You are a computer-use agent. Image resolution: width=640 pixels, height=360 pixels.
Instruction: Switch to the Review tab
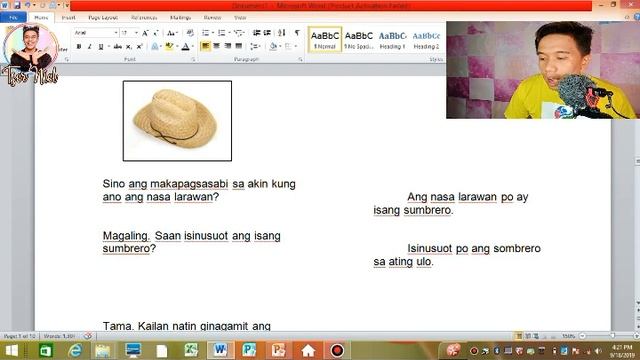tap(212, 18)
